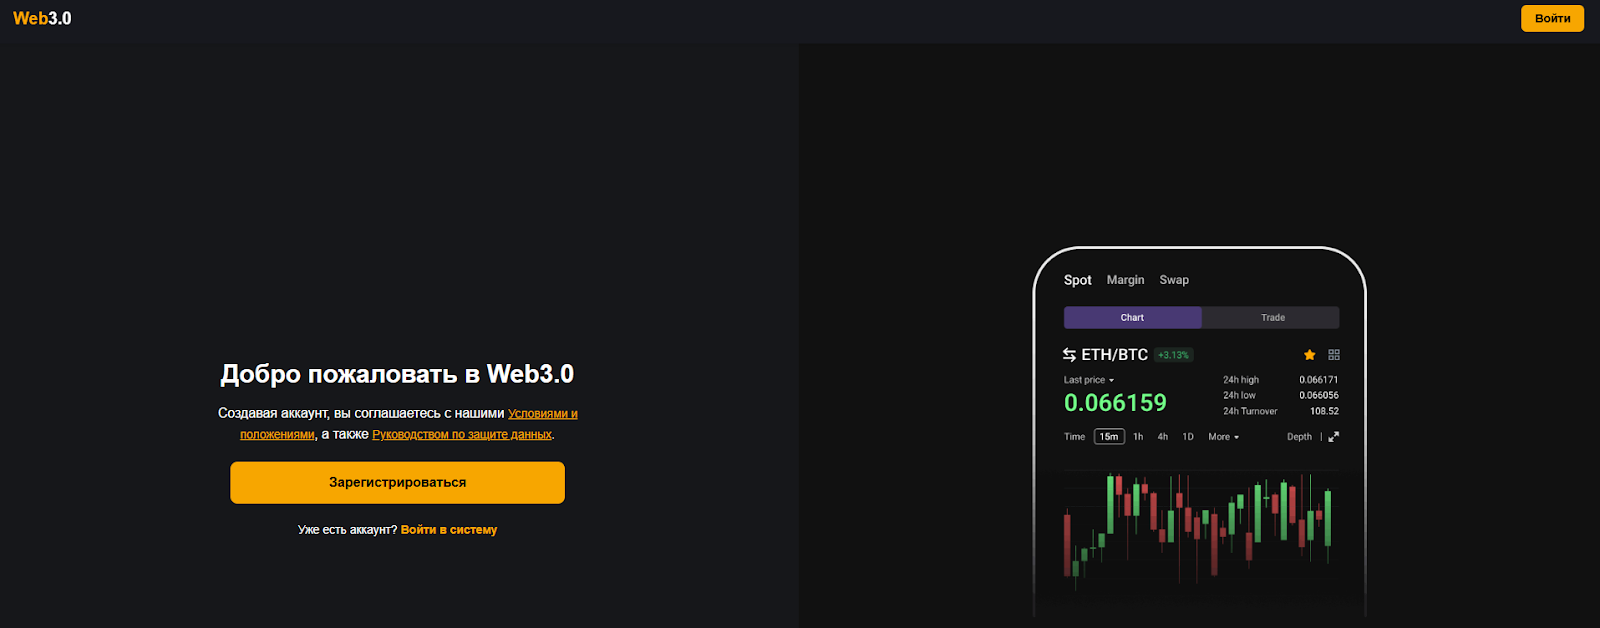Select the 4h time interval
1600x628 pixels.
pyautogui.click(x=1163, y=437)
